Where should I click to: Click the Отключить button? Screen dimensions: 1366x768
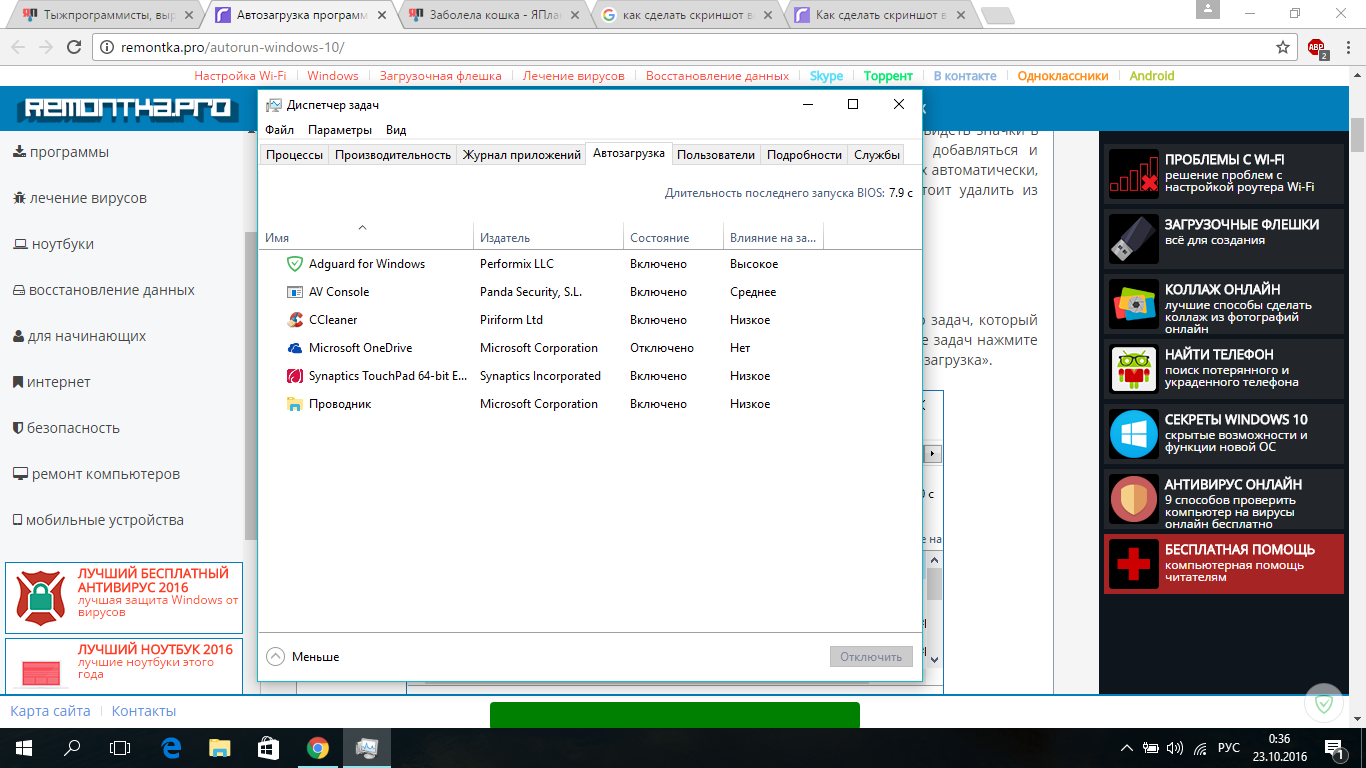click(x=871, y=657)
